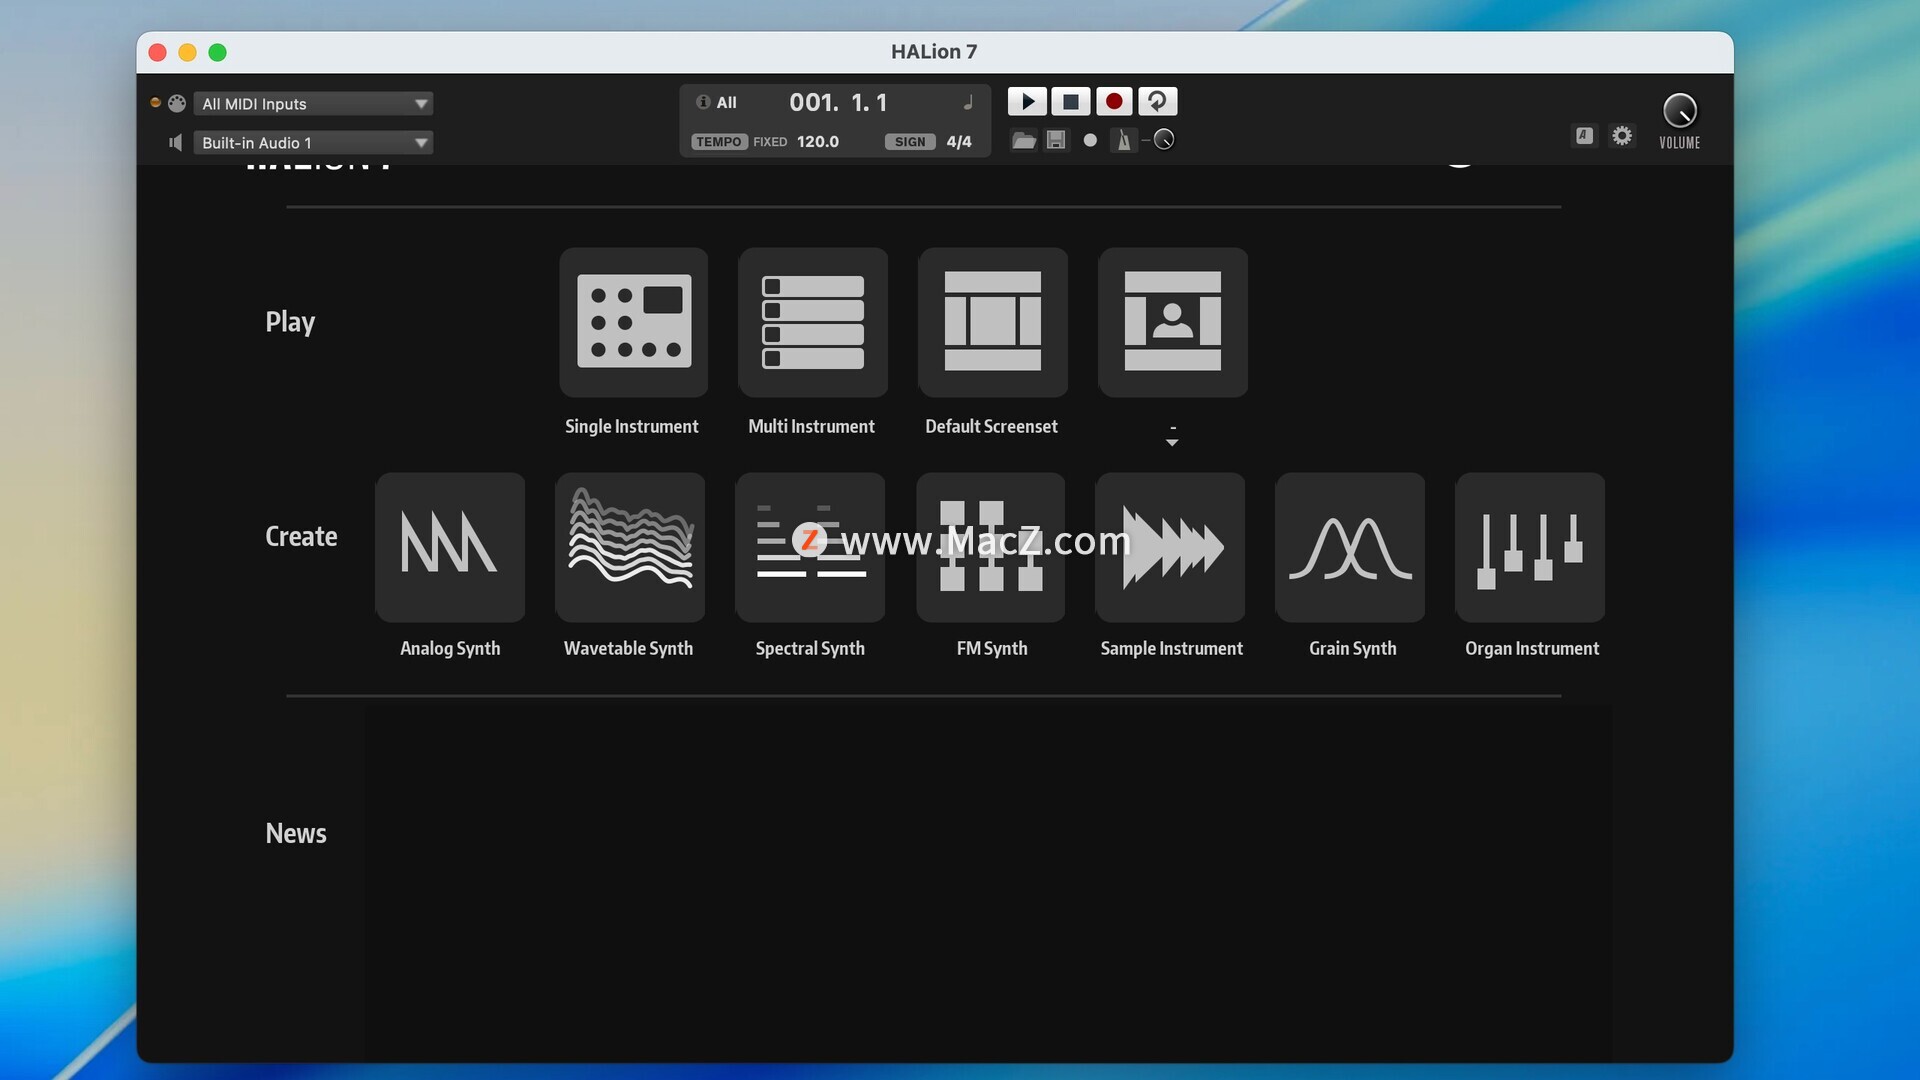Image resolution: width=1920 pixels, height=1080 pixels.
Task: Click the Analog Synth label
Action: (x=450, y=649)
